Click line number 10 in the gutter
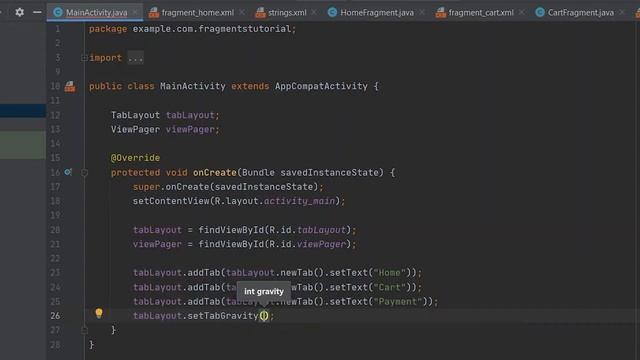The image size is (640, 360). pos(55,86)
